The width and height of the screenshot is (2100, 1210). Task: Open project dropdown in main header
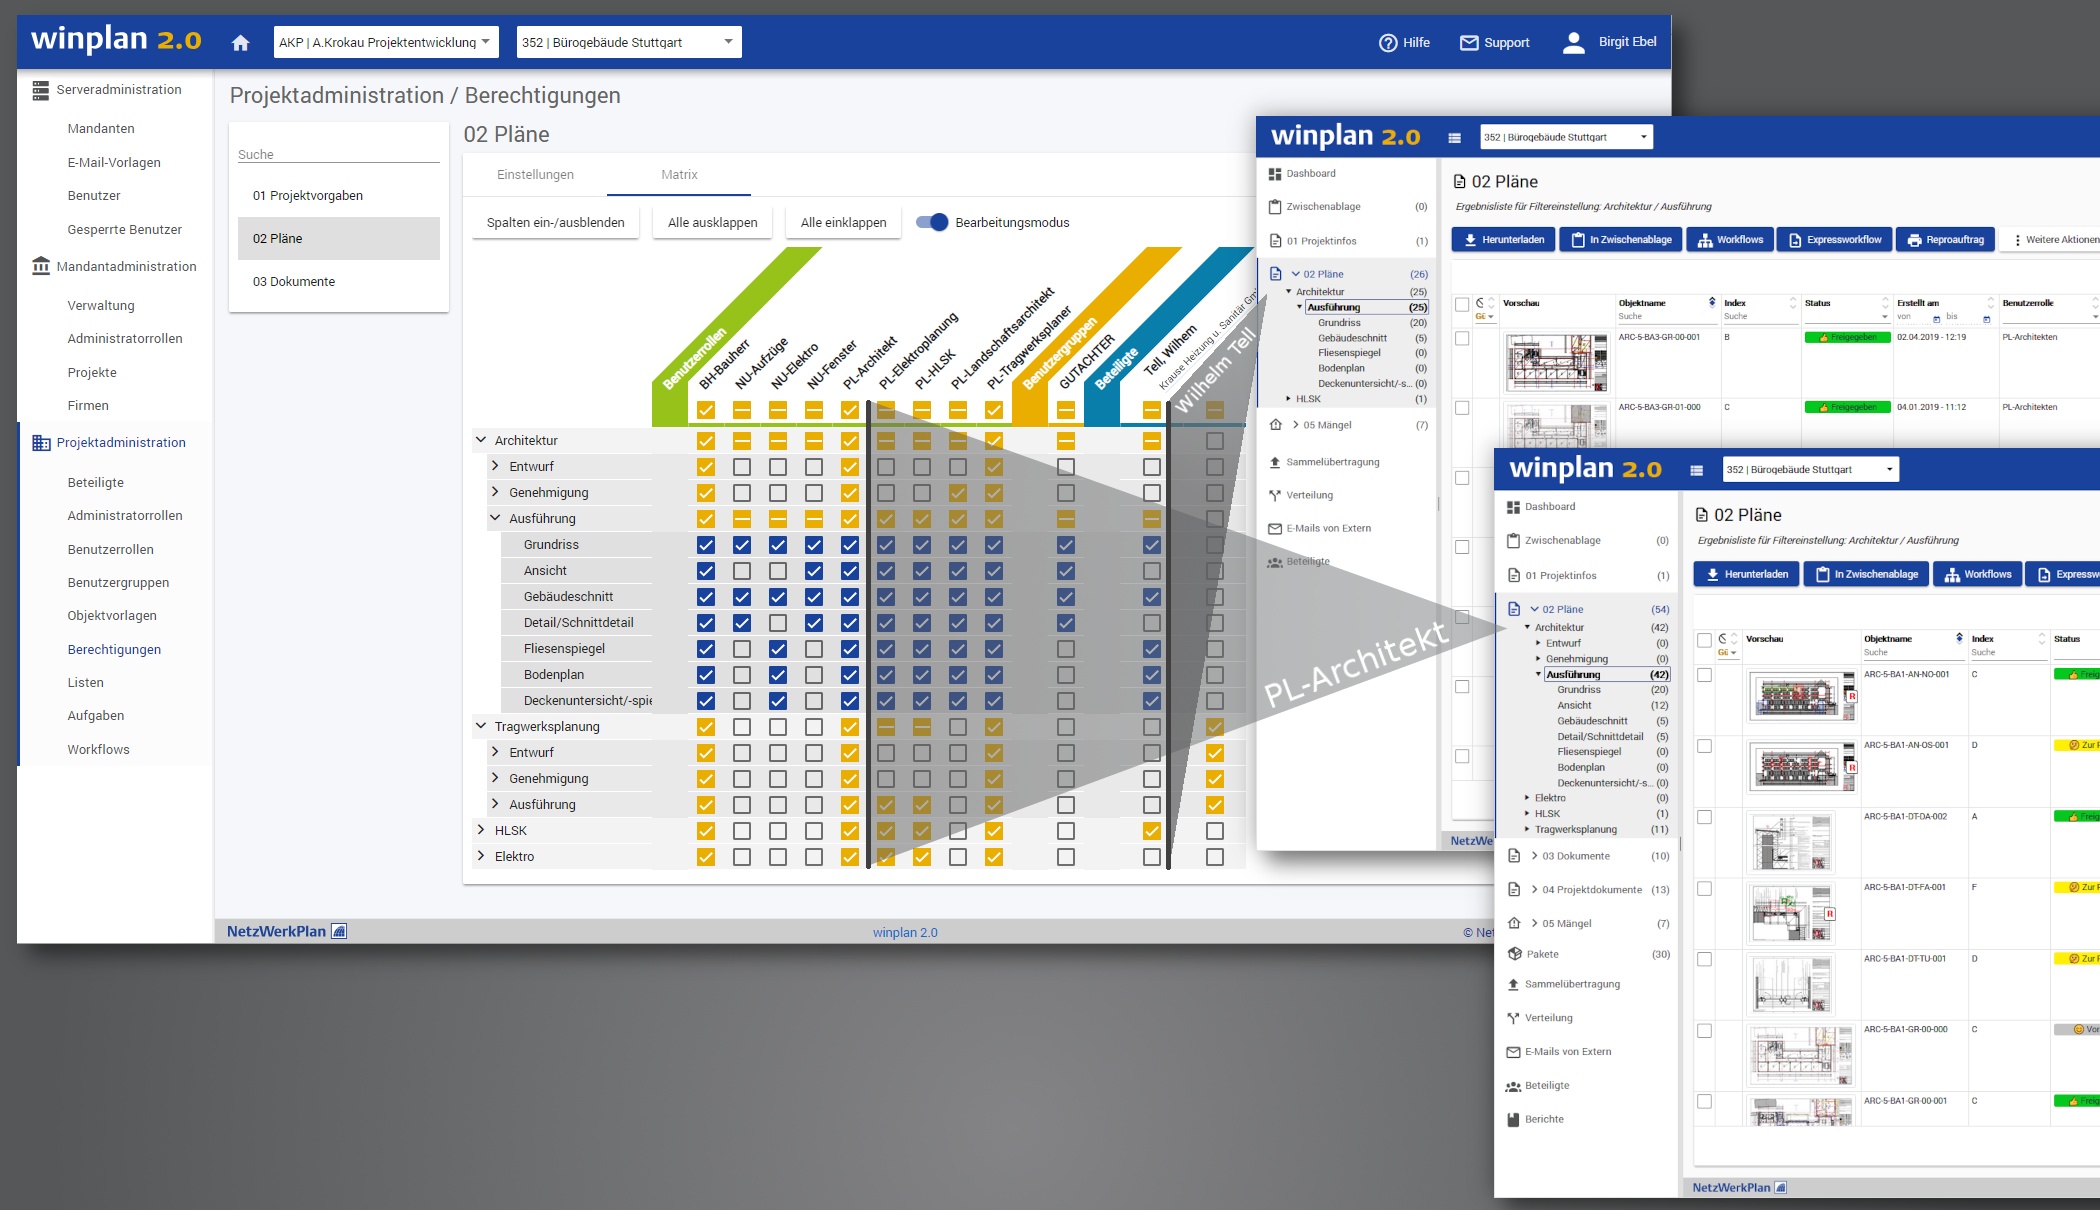point(629,42)
